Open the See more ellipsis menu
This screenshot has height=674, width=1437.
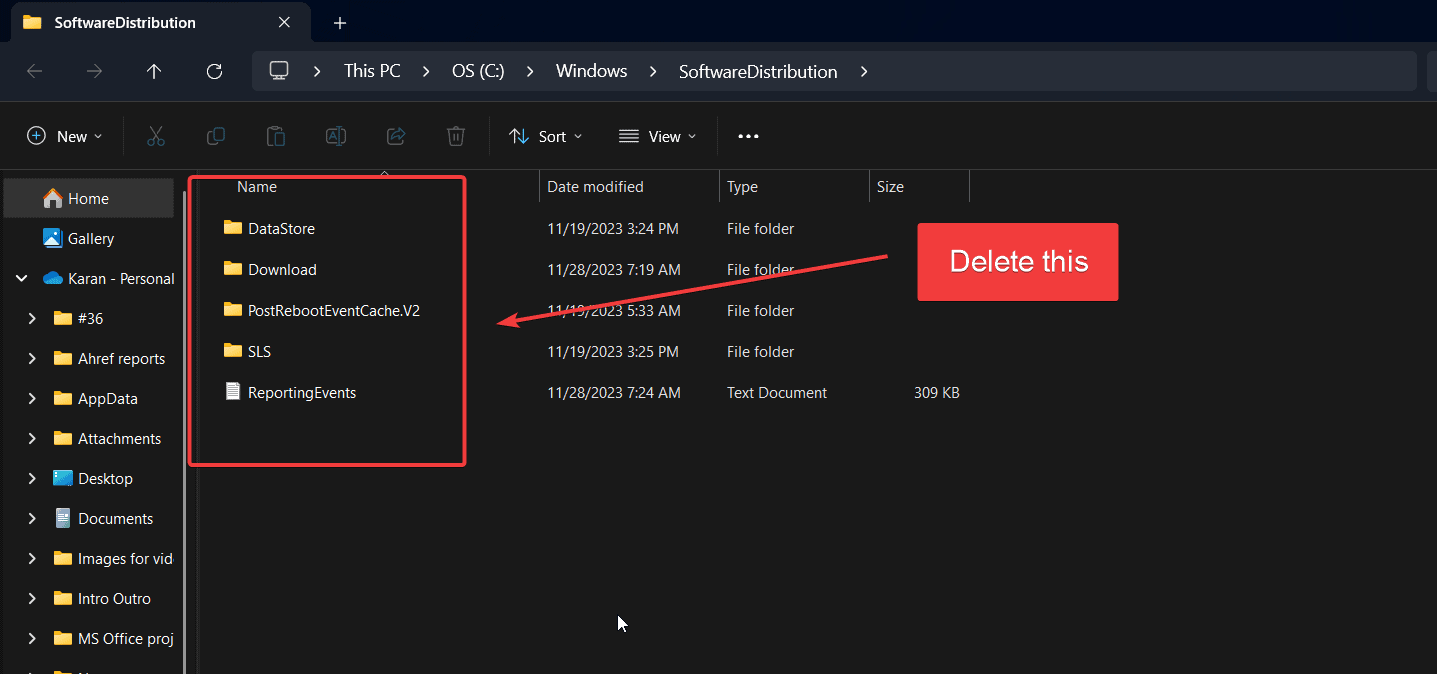(748, 136)
